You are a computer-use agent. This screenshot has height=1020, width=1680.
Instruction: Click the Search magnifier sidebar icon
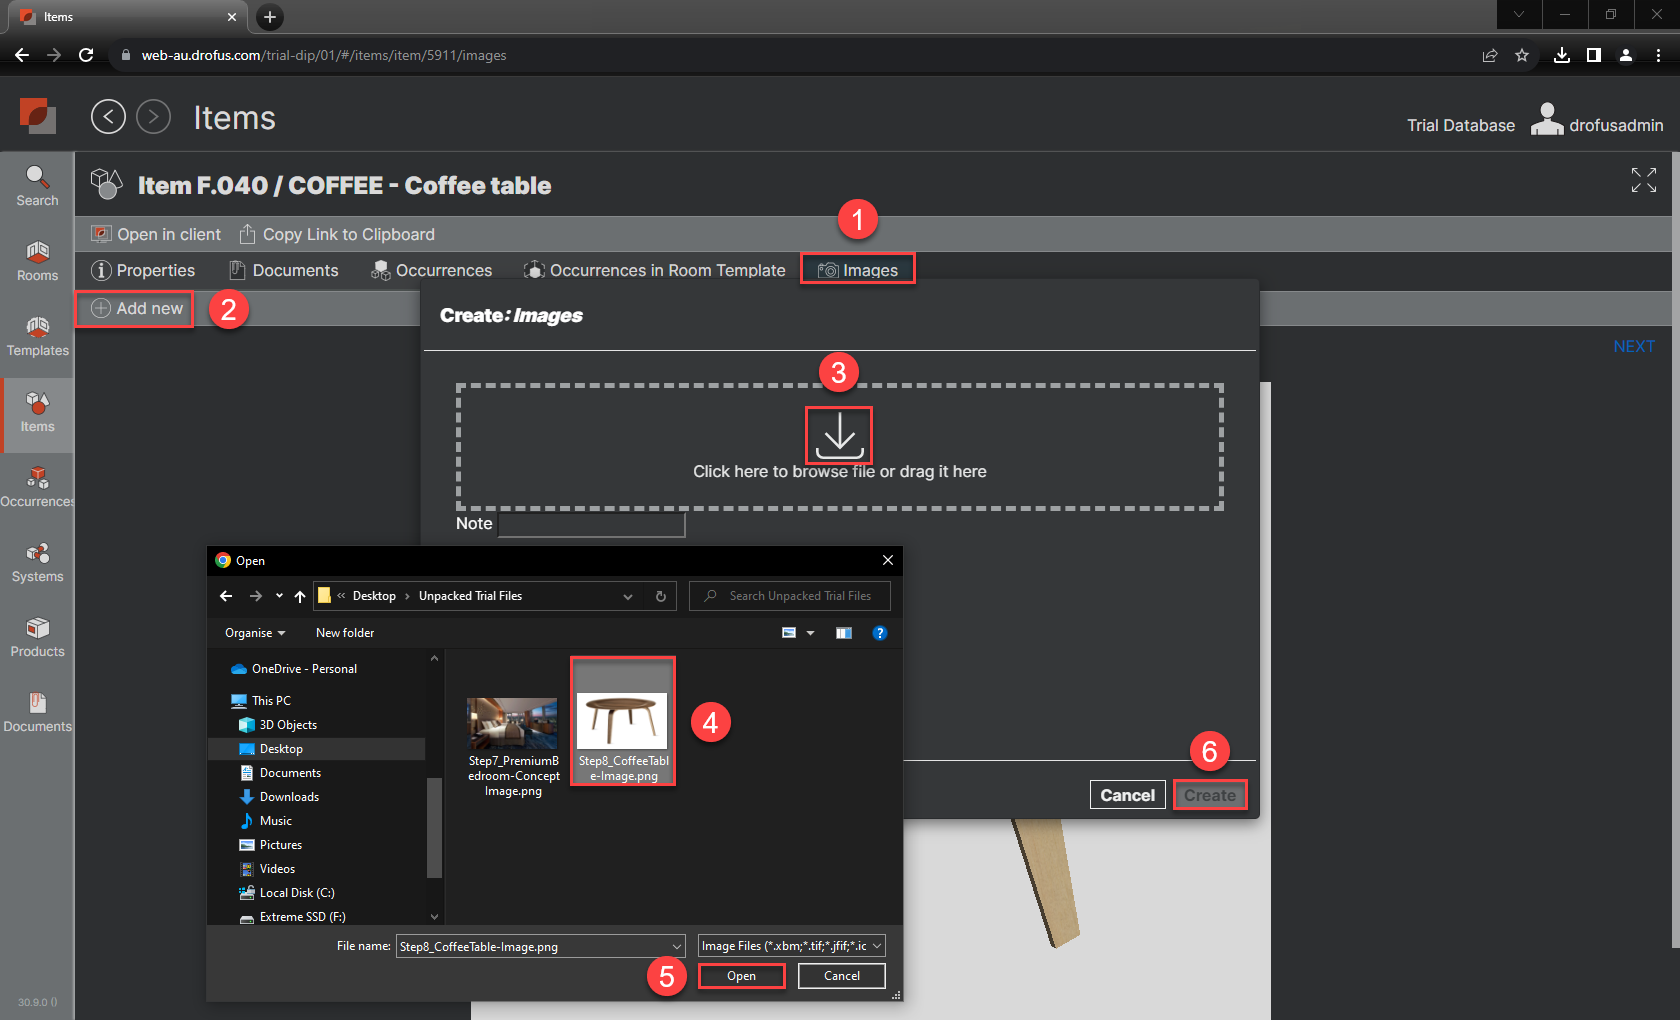(x=37, y=186)
